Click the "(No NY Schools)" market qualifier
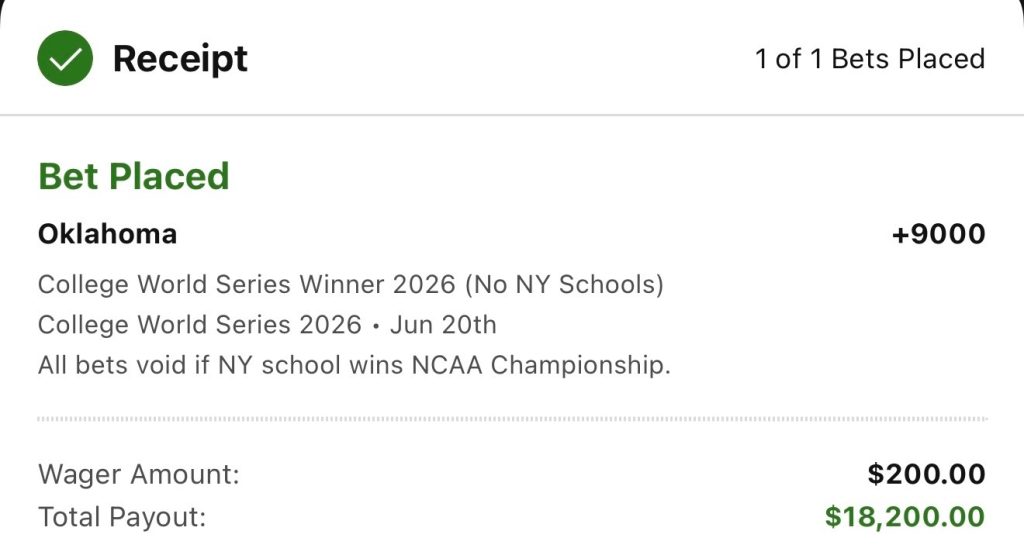The image size is (1024, 555). (563, 285)
